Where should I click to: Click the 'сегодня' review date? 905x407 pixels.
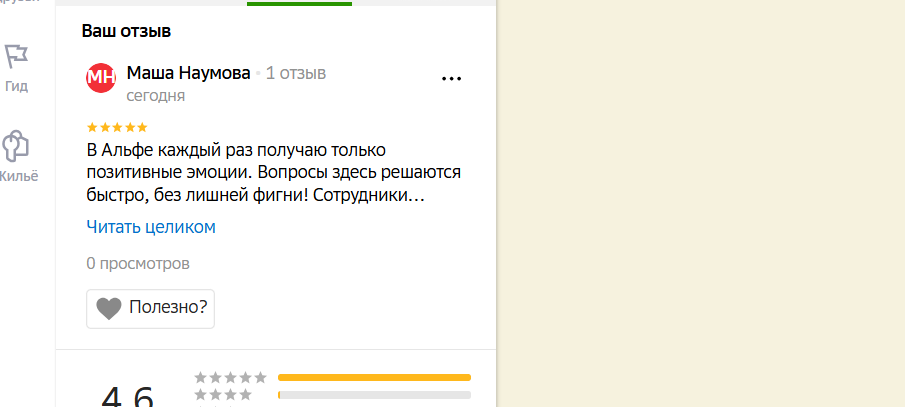tap(156, 96)
